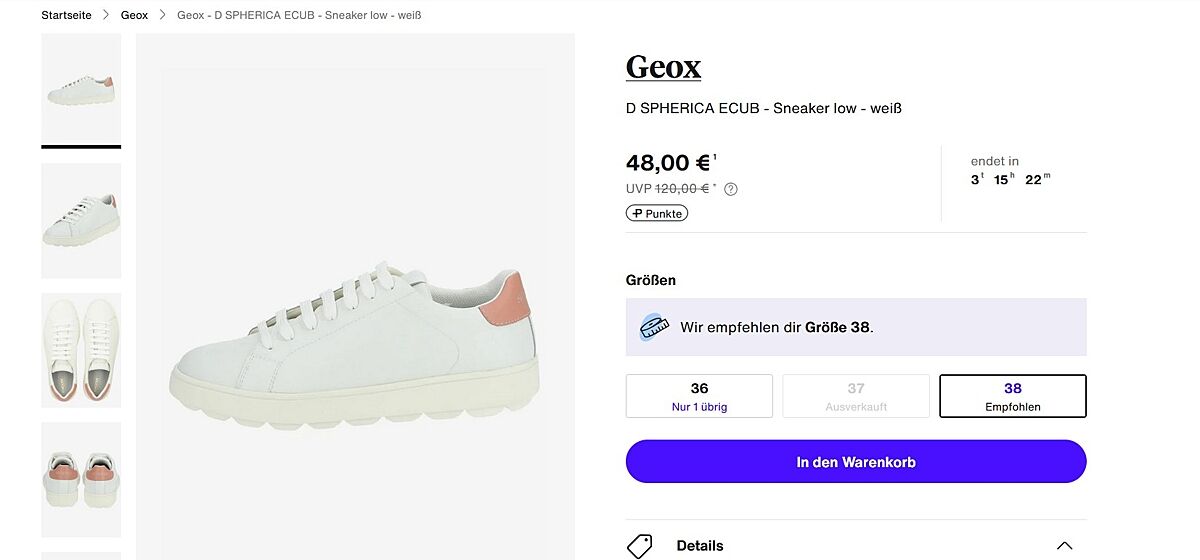
Task: Select recommended size 38
Action: coord(1012,396)
